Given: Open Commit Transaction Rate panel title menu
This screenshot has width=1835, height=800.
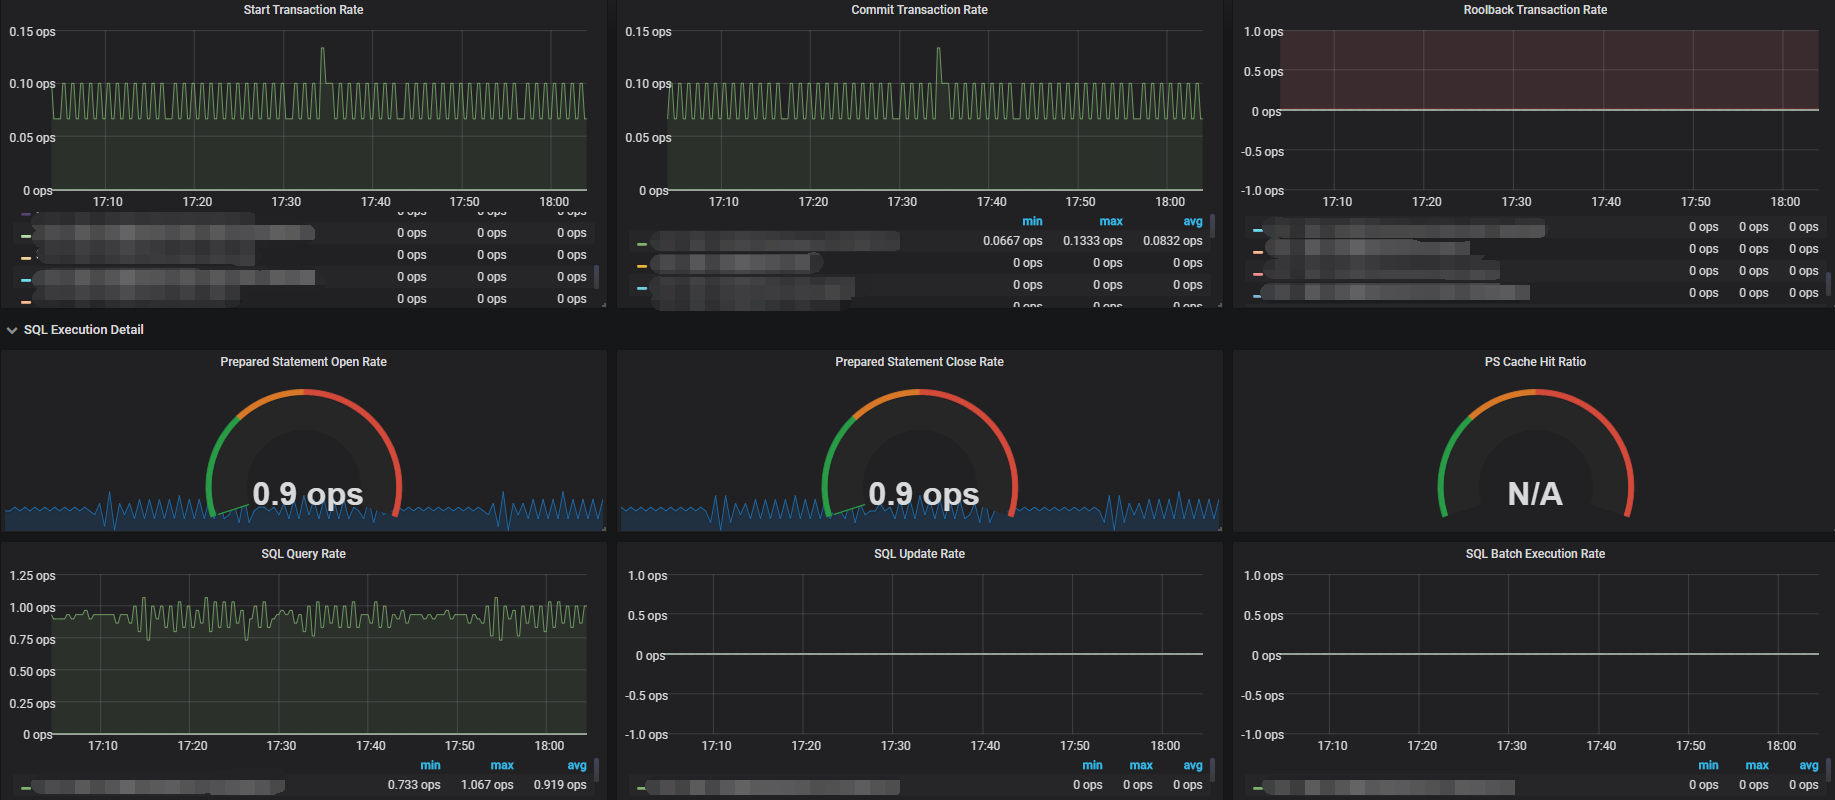Looking at the screenshot, I should 919,10.
